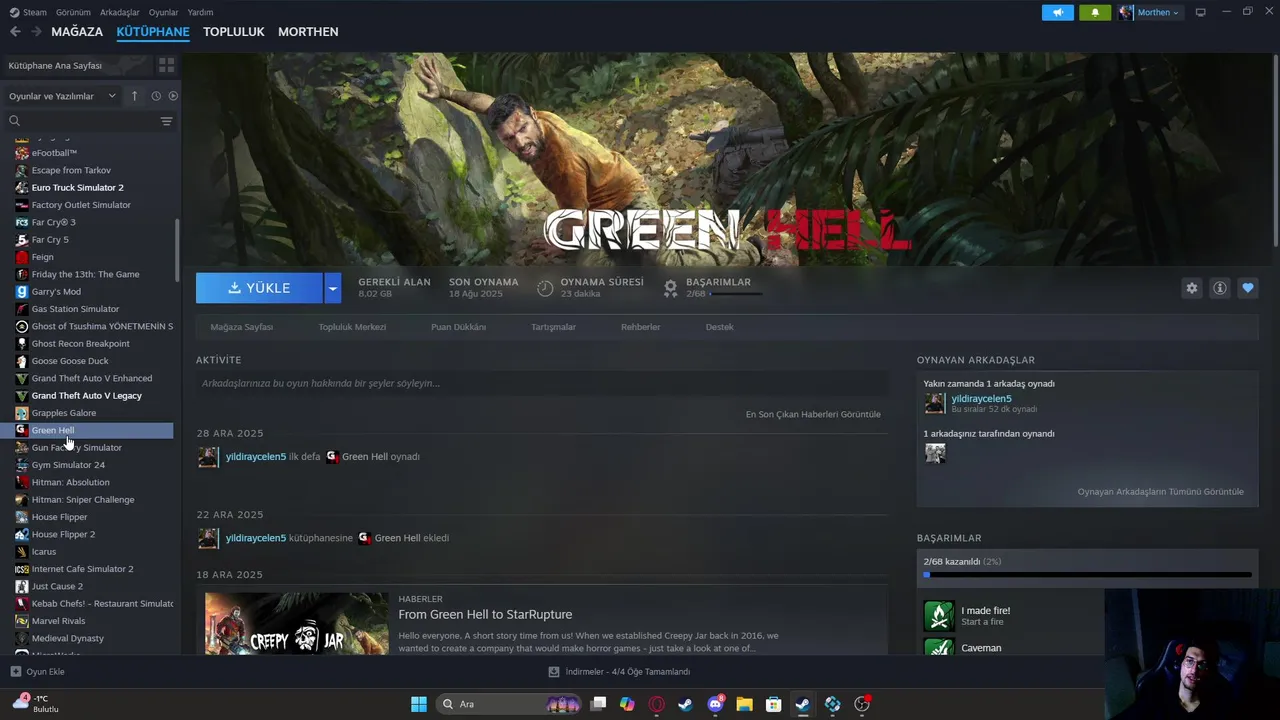
Task: Toggle the recent activity clock filter
Action: point(156,96)
